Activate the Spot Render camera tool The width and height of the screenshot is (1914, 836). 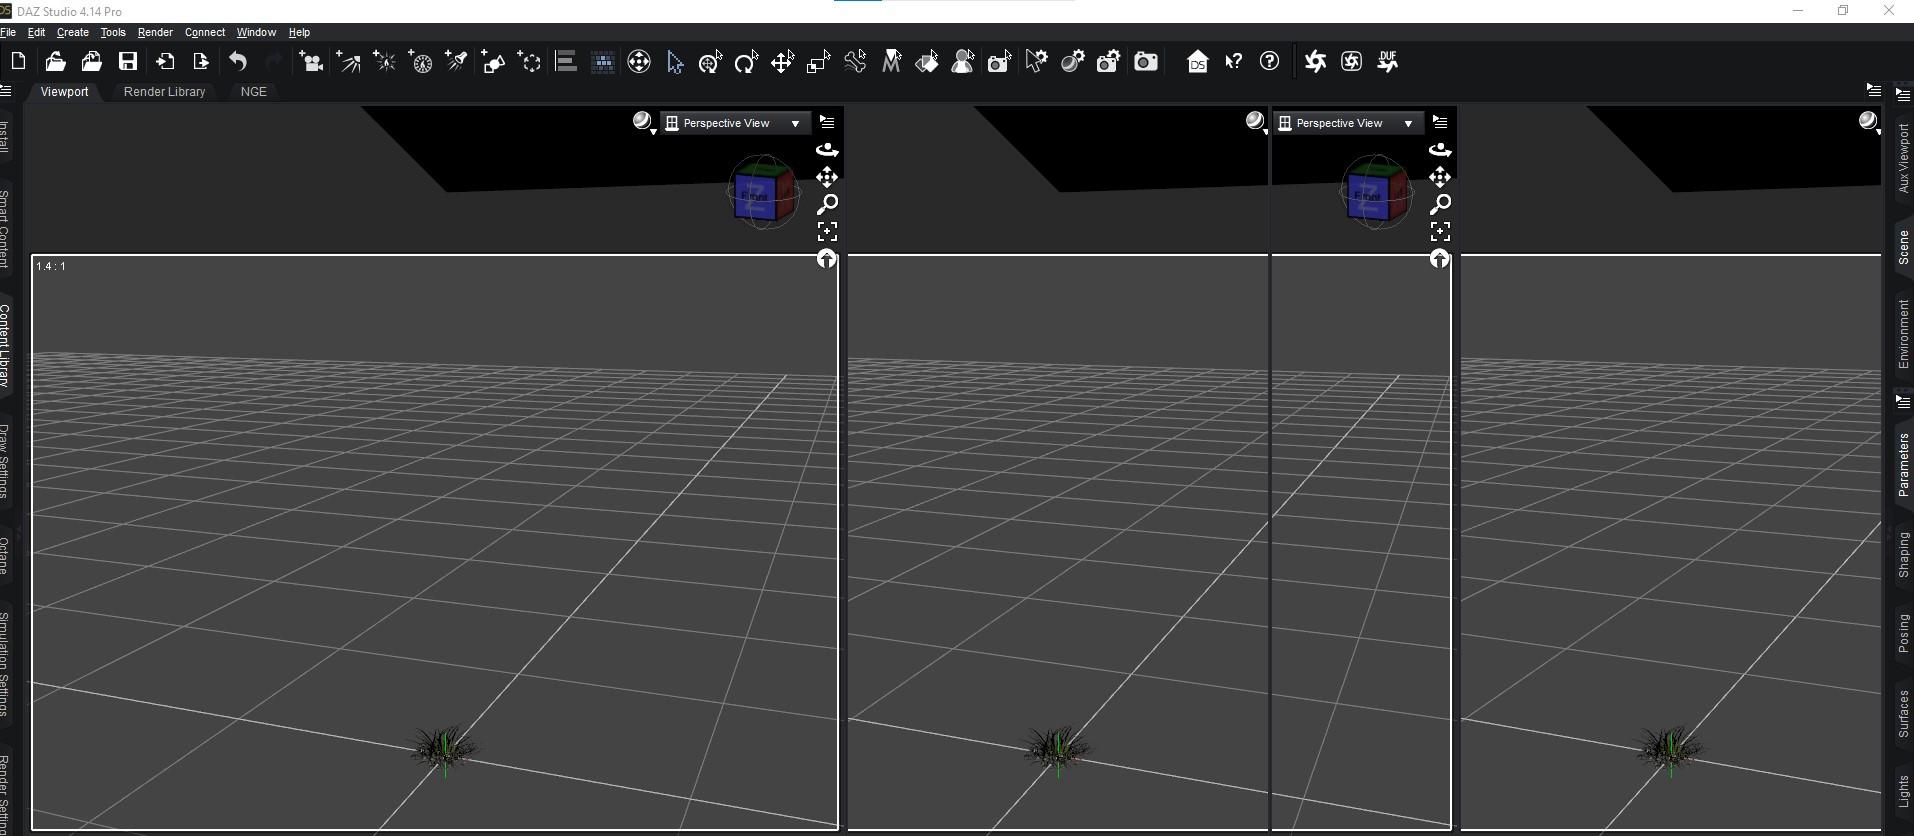tap(999, 62)
